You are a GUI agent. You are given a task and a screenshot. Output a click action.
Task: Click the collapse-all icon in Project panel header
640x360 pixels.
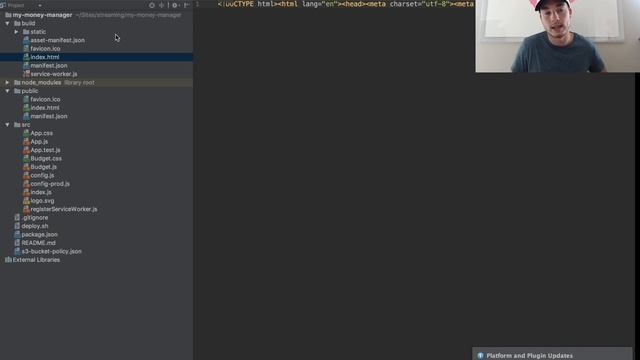162,5
